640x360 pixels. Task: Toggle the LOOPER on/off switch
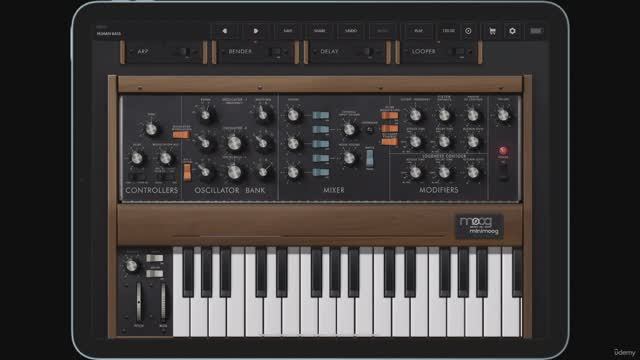tap(460, 52)
